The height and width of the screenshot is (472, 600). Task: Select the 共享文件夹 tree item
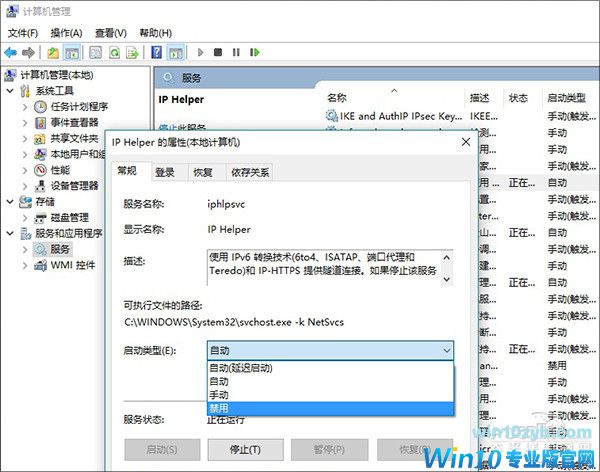coord(74,138)
